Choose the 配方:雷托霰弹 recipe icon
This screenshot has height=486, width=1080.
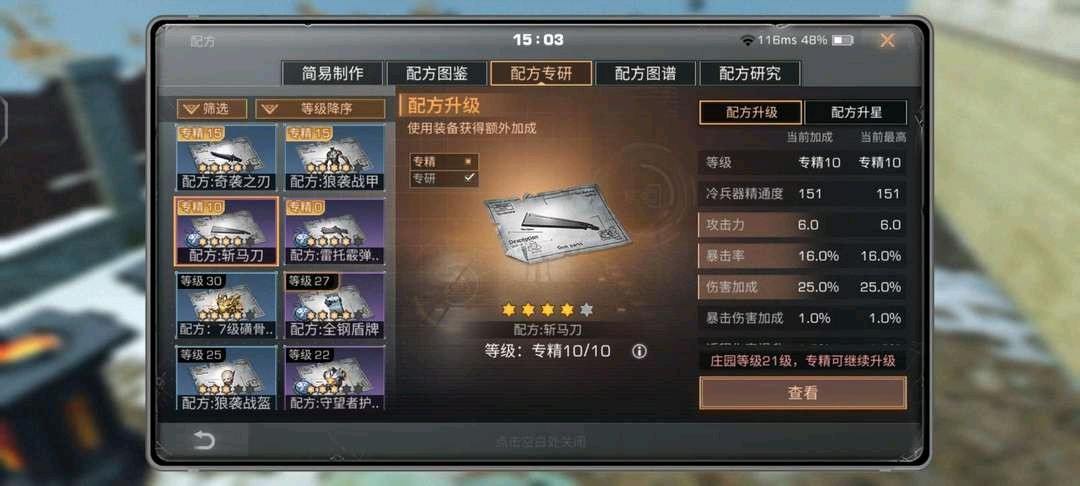[x=334, y=232]
